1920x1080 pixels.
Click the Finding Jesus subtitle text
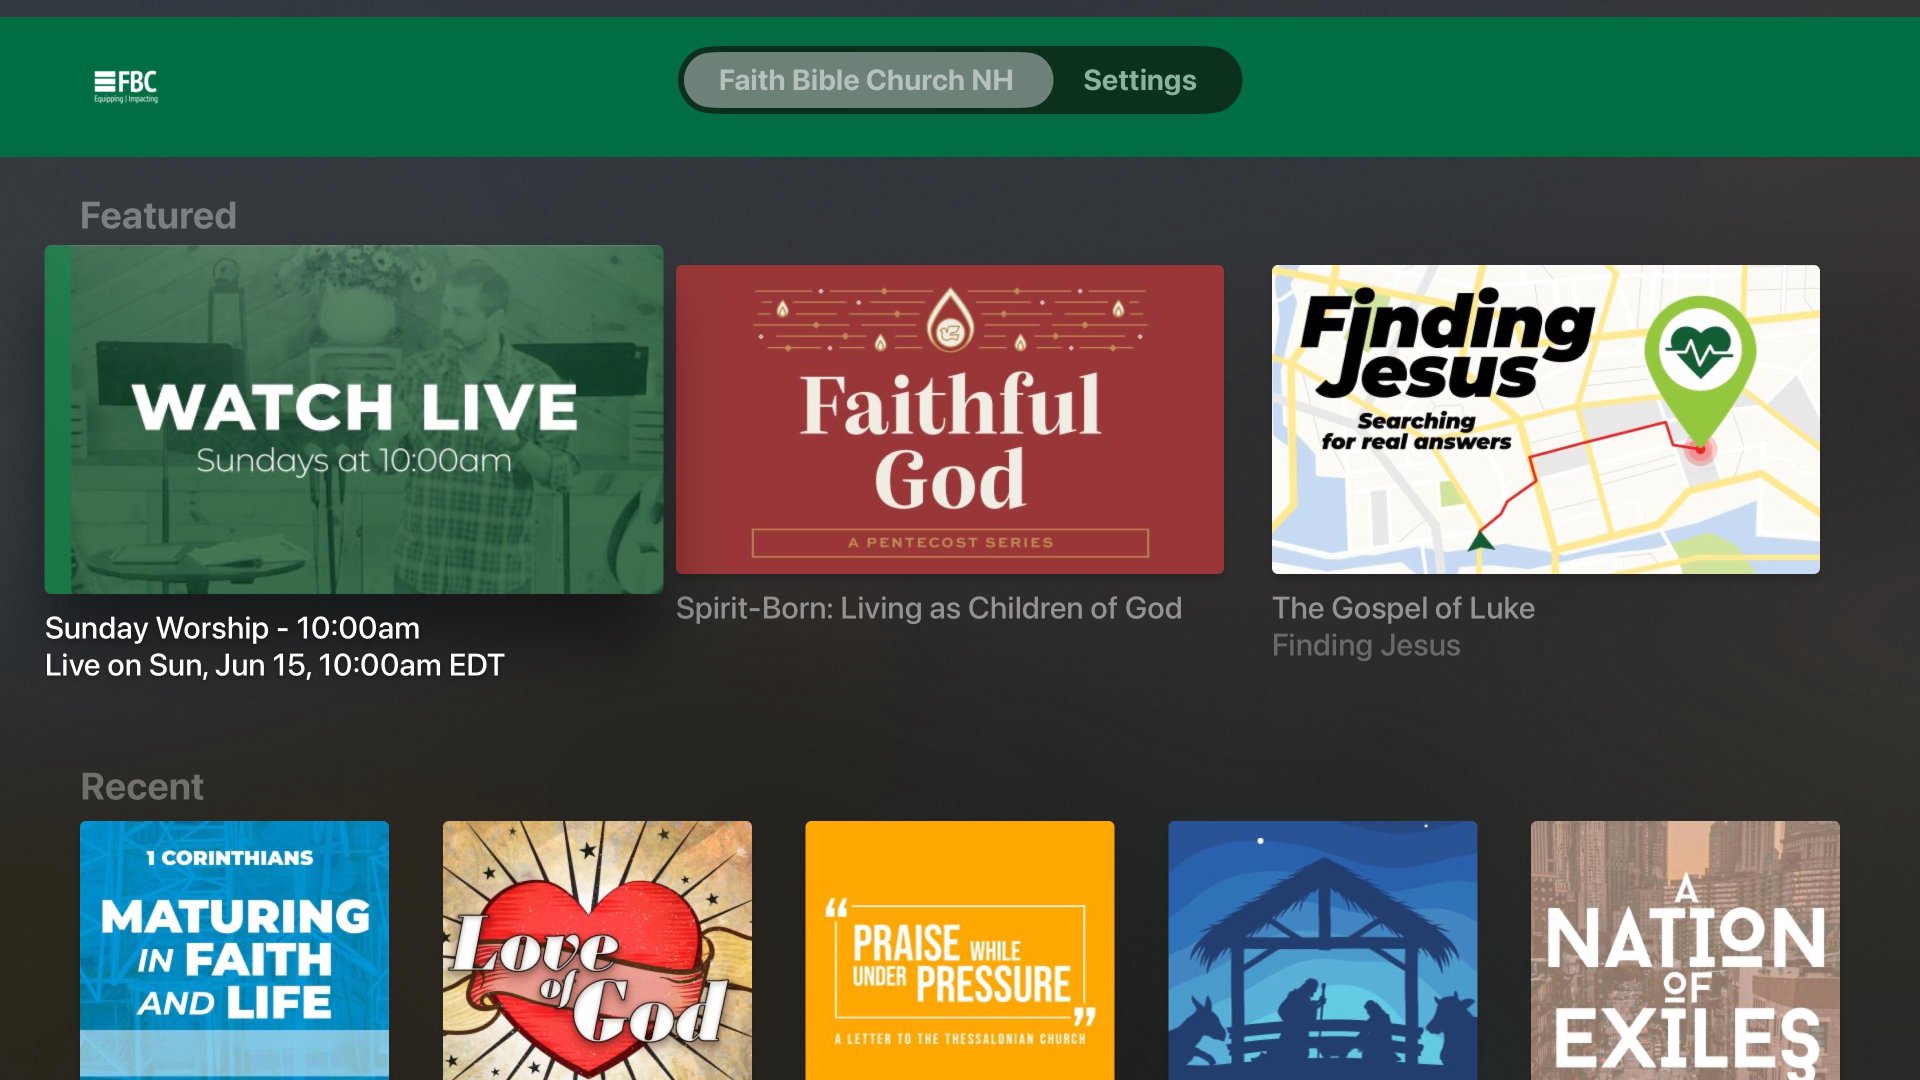tap(1365, 645)
